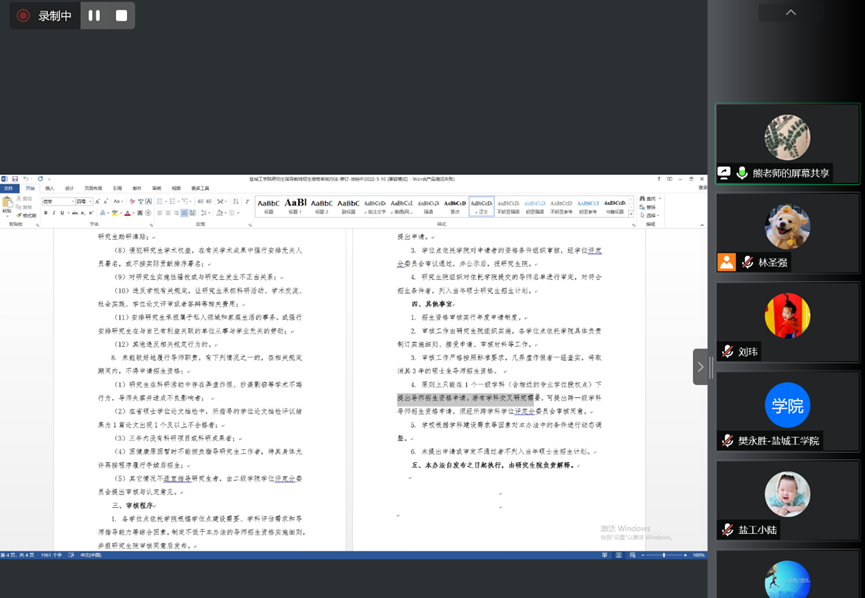The image size is (865, 598).
Task: Apply the 标题 1 heading style
Action: [x=295, y=206]
